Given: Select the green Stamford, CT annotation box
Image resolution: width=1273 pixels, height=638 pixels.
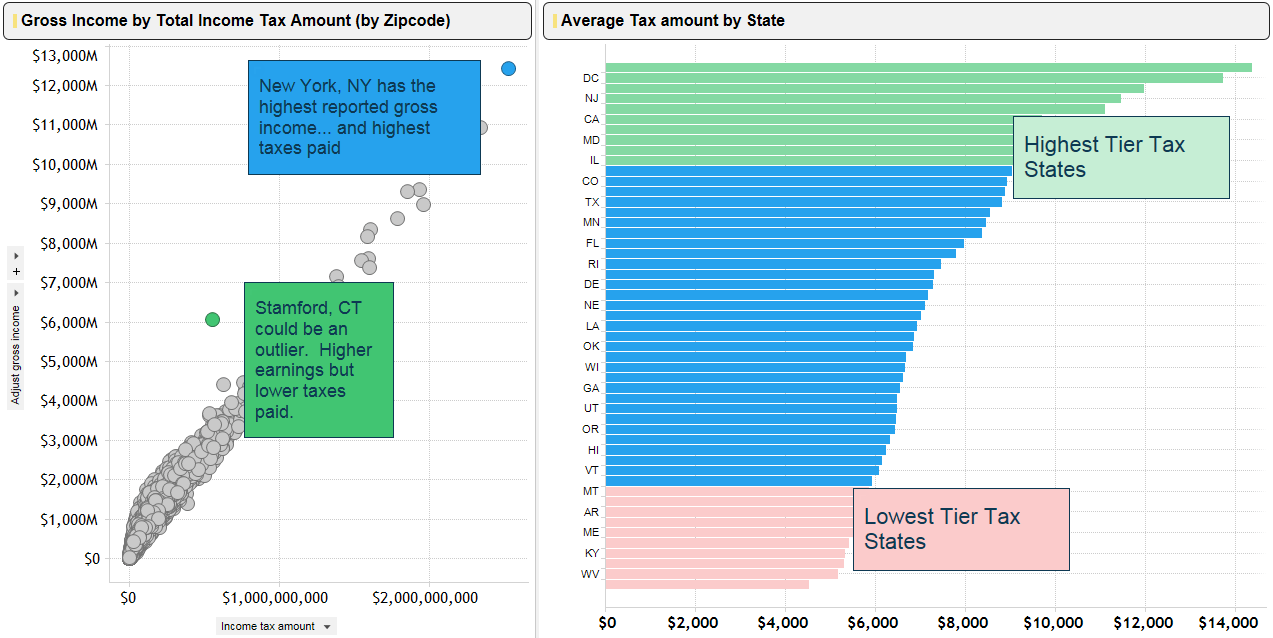Looking at the screenshot, I should point(318,360).
